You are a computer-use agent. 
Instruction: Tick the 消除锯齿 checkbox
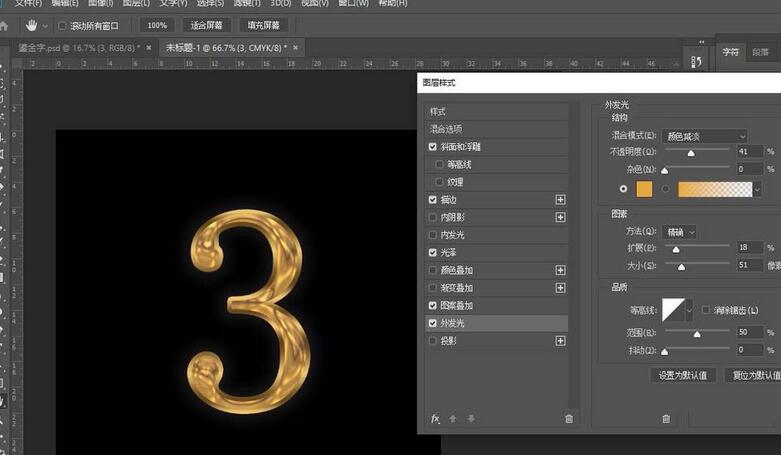point(706,310)
